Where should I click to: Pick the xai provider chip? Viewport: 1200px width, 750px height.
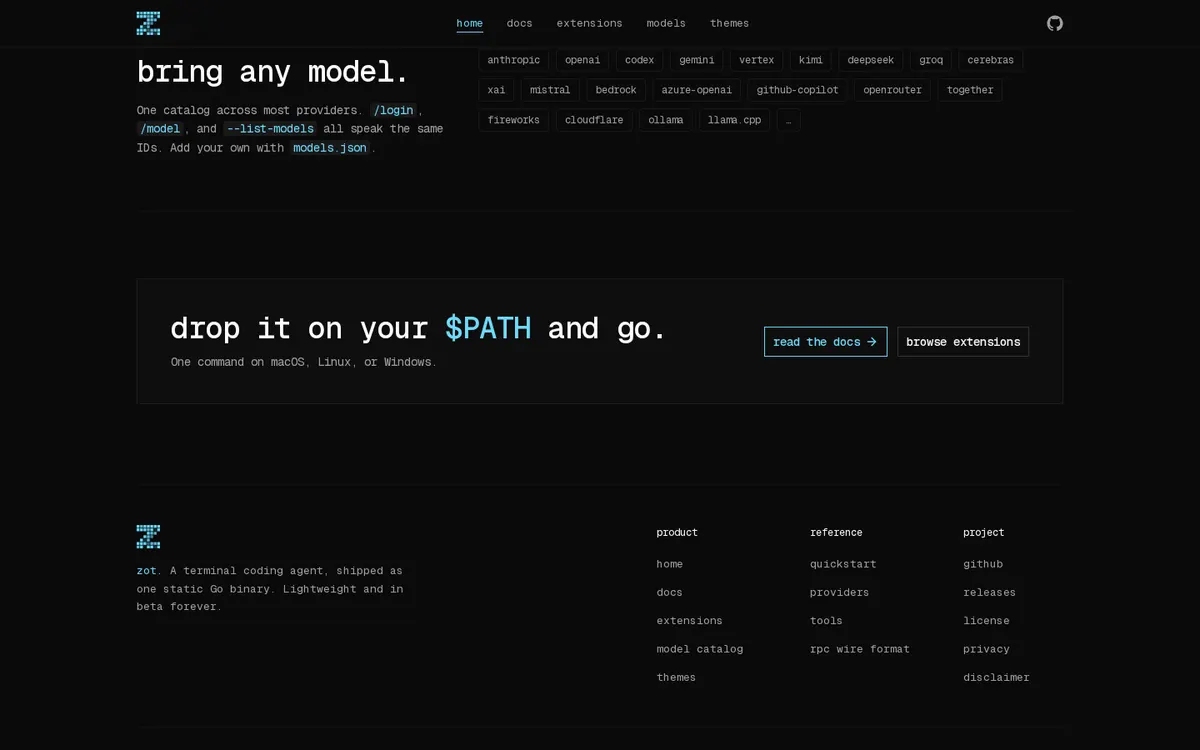coord(497,90)
